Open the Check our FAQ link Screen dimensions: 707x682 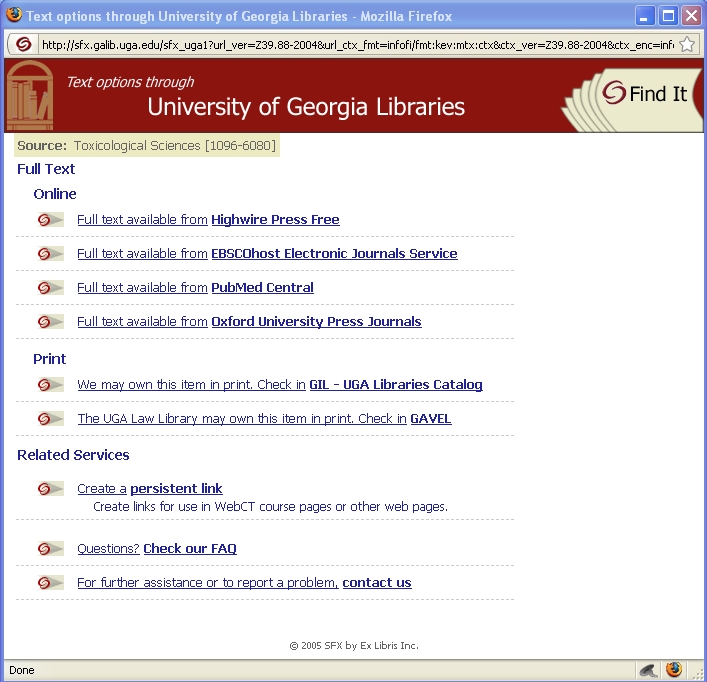tap(156, 549)
